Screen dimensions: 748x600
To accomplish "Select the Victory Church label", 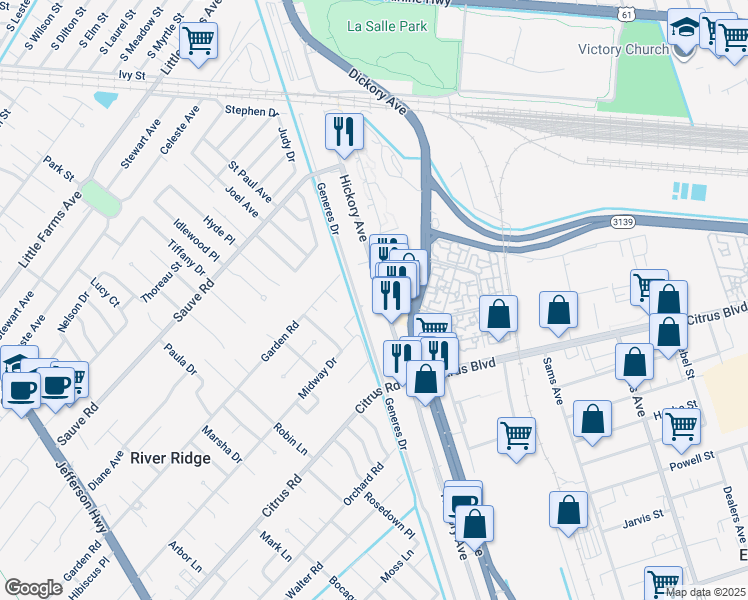I will click(x=623, y=50).
